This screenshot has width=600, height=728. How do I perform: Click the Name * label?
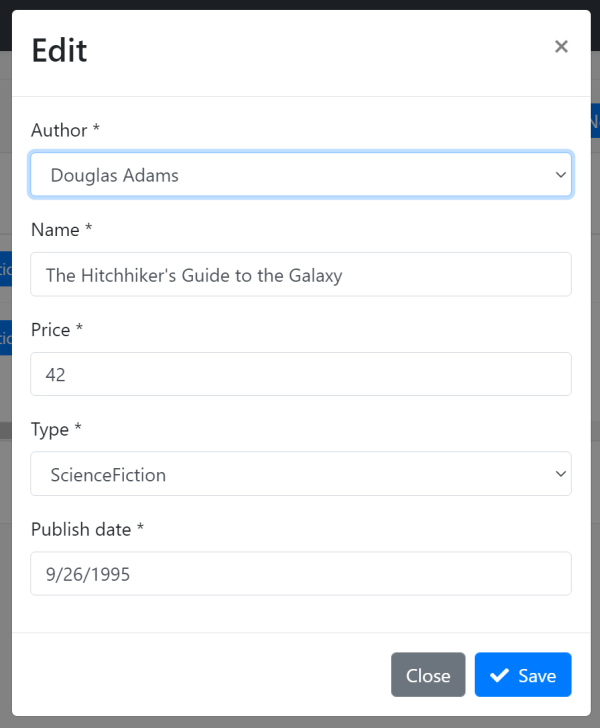tap(61, 230)
